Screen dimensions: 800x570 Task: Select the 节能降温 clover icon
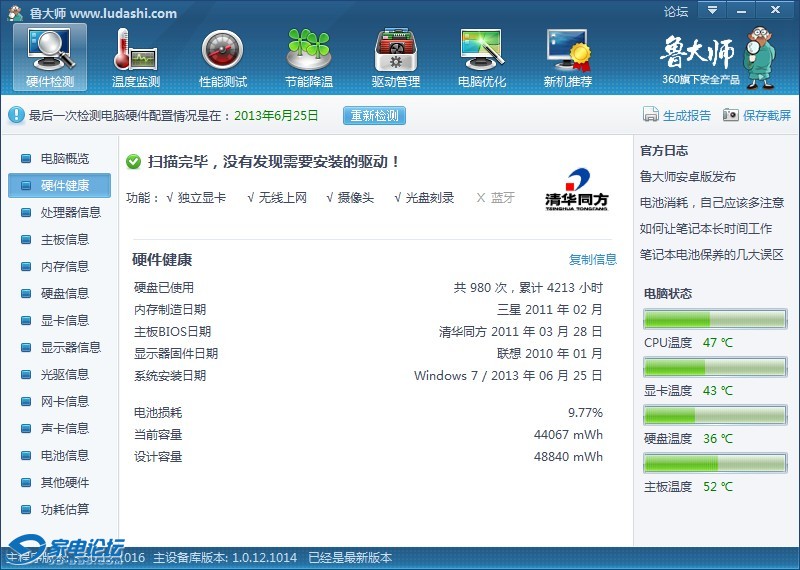[308, 50]
